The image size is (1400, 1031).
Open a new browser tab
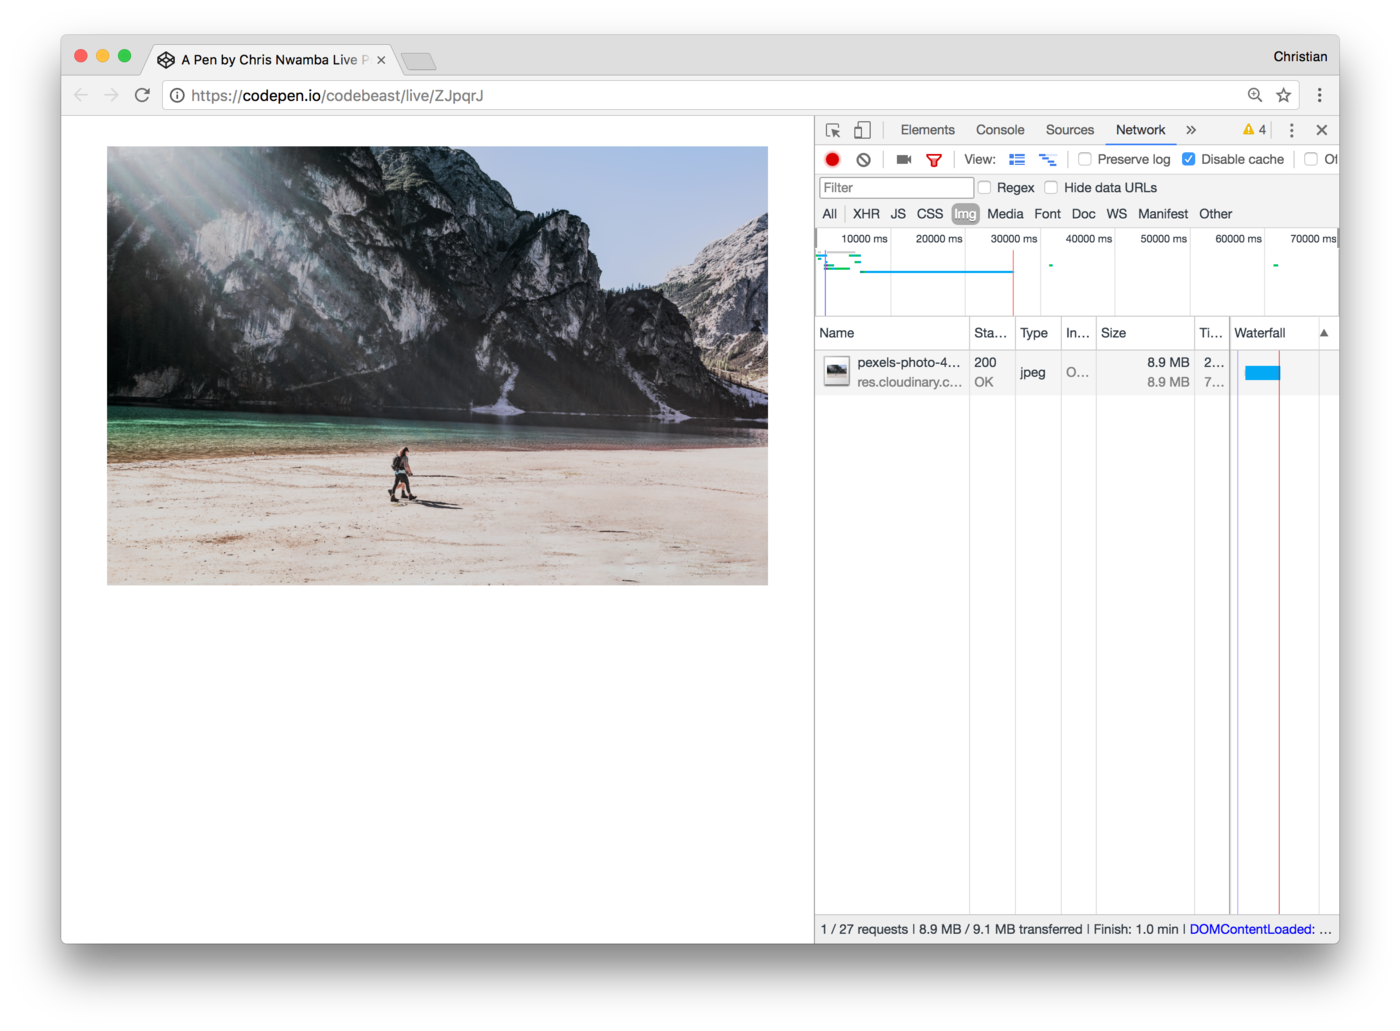418,62
